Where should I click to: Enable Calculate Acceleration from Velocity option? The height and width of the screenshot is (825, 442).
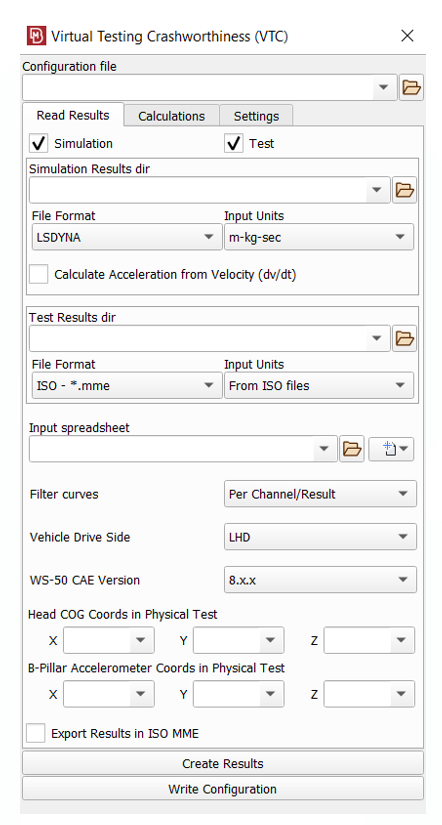(39, 274)
